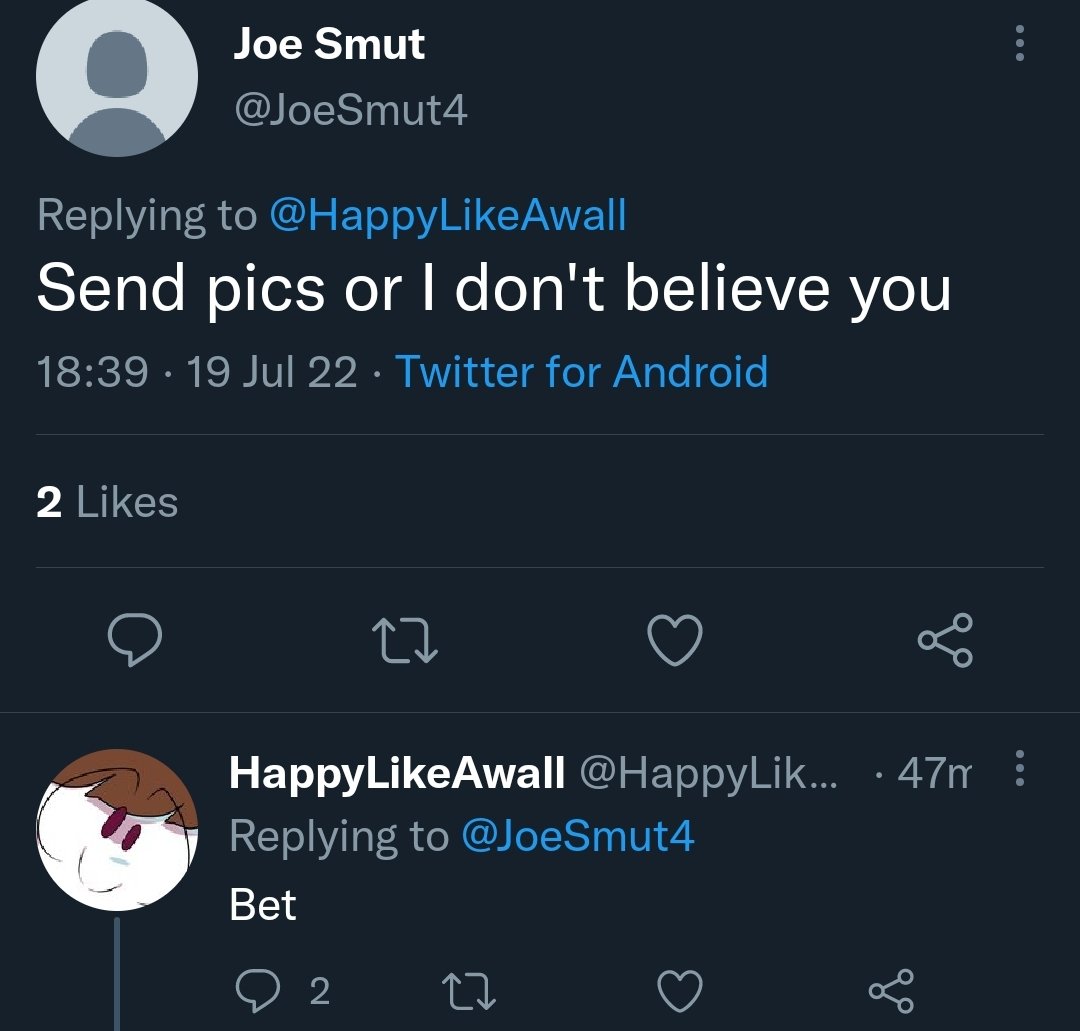Open Joe Smut's profile picture
This screenshot has width=1080, height=1031.
(117, 76)
